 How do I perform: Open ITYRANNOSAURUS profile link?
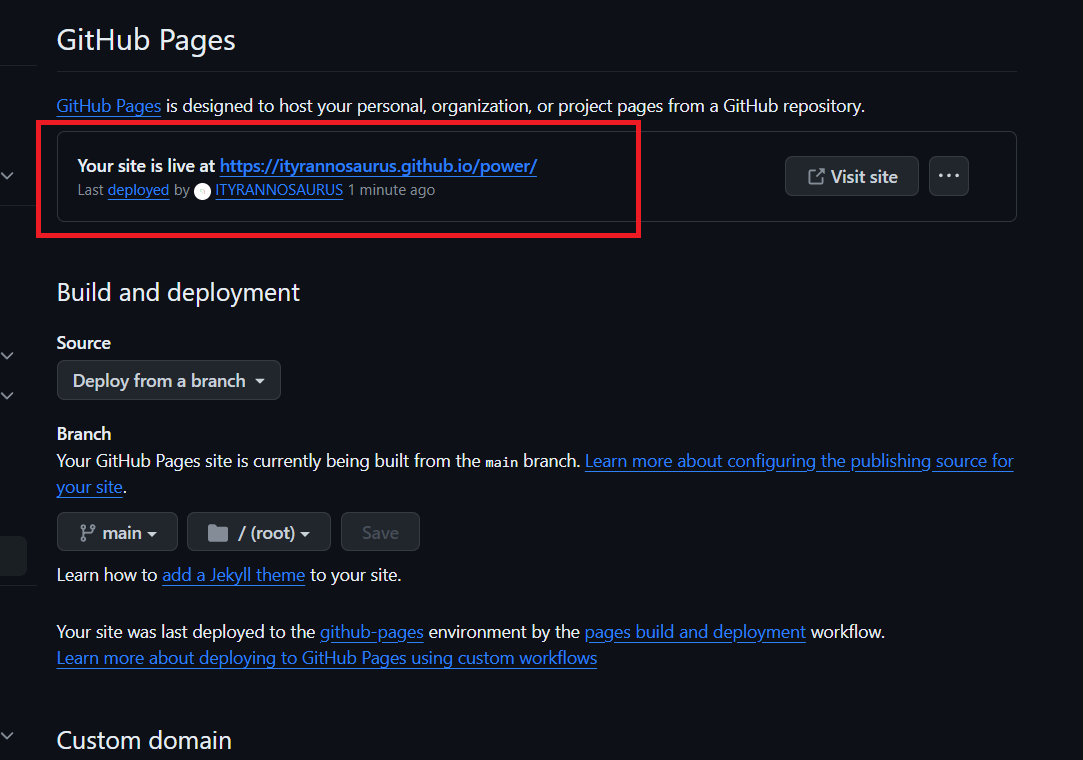coord(279,190)
